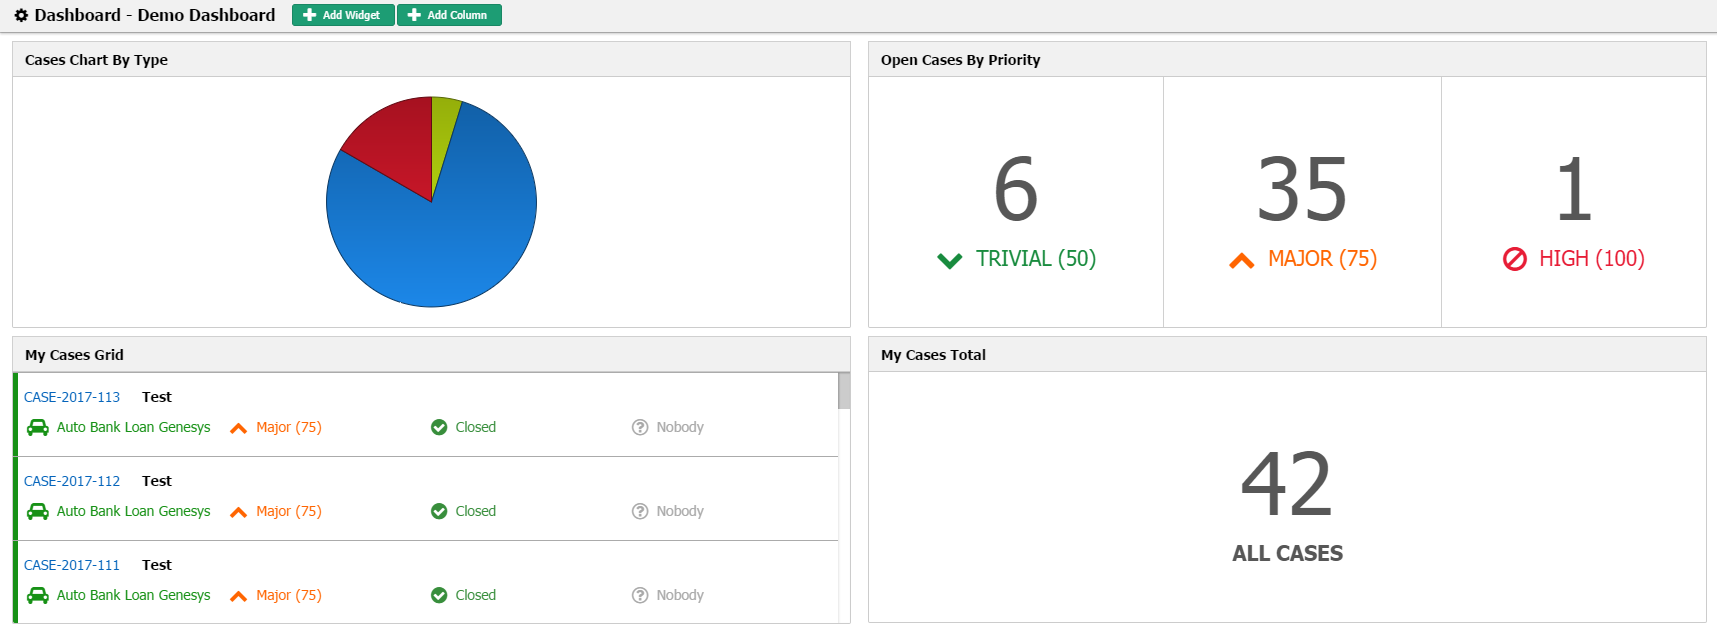Click the My Cases Grid widget header
The image size is (1717, 627).
[x=431, y=355]
